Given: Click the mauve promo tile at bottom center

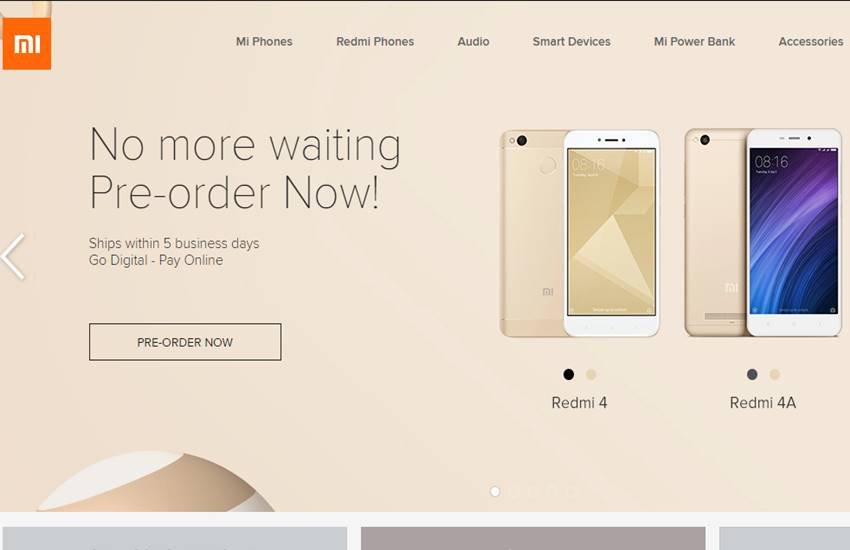Looking at the screenshot, I should pyautogui.click(x=533, y=538).
